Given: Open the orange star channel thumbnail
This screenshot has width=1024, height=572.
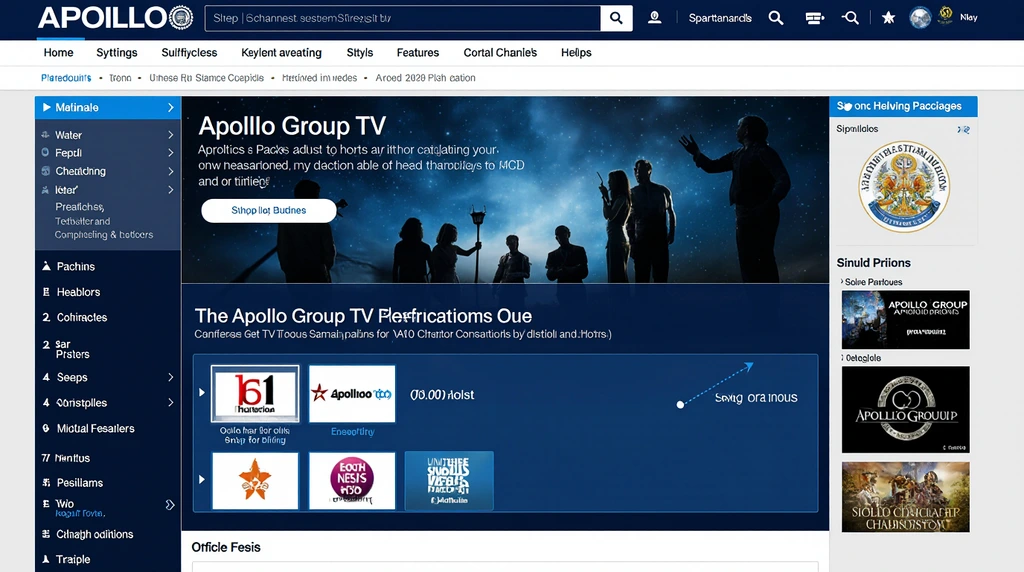Looking at the screenshot, I should (x=255, y=481).
